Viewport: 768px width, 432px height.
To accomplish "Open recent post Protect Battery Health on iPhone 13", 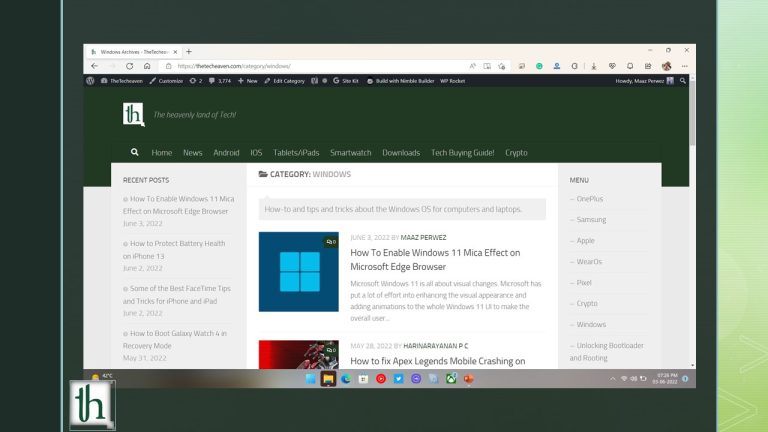I will point(174,250).
